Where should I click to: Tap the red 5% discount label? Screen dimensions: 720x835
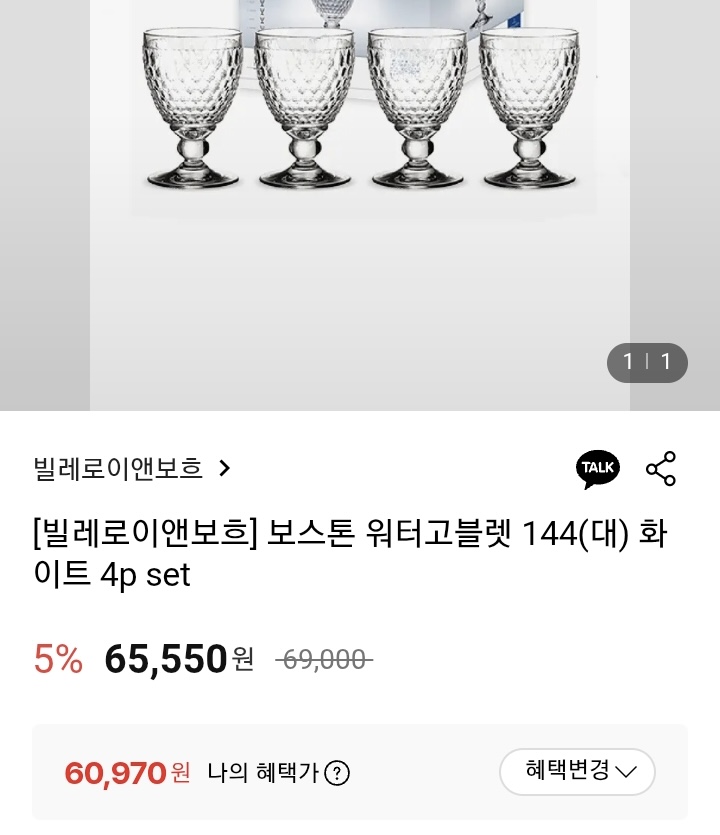click(58, 659)
